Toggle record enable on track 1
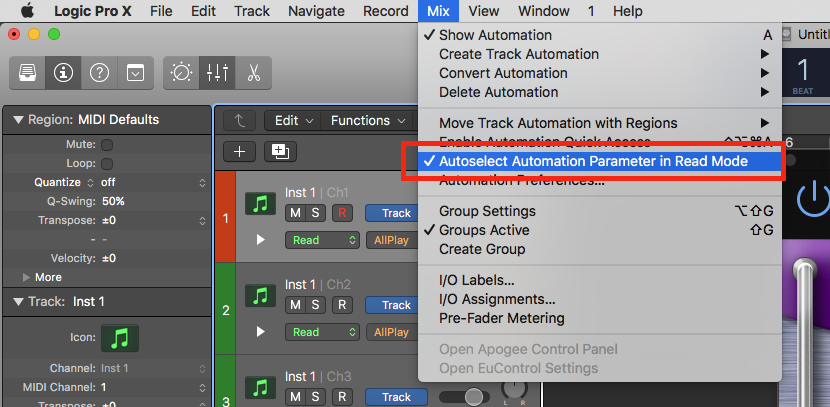The height and width of the screenshot is (407, 830). pos(342,213)
